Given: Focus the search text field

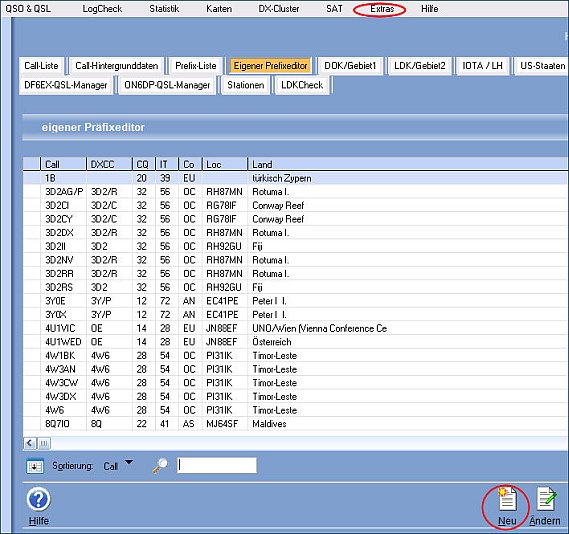Looking at the screenshot, I should (x=217, y=465).
